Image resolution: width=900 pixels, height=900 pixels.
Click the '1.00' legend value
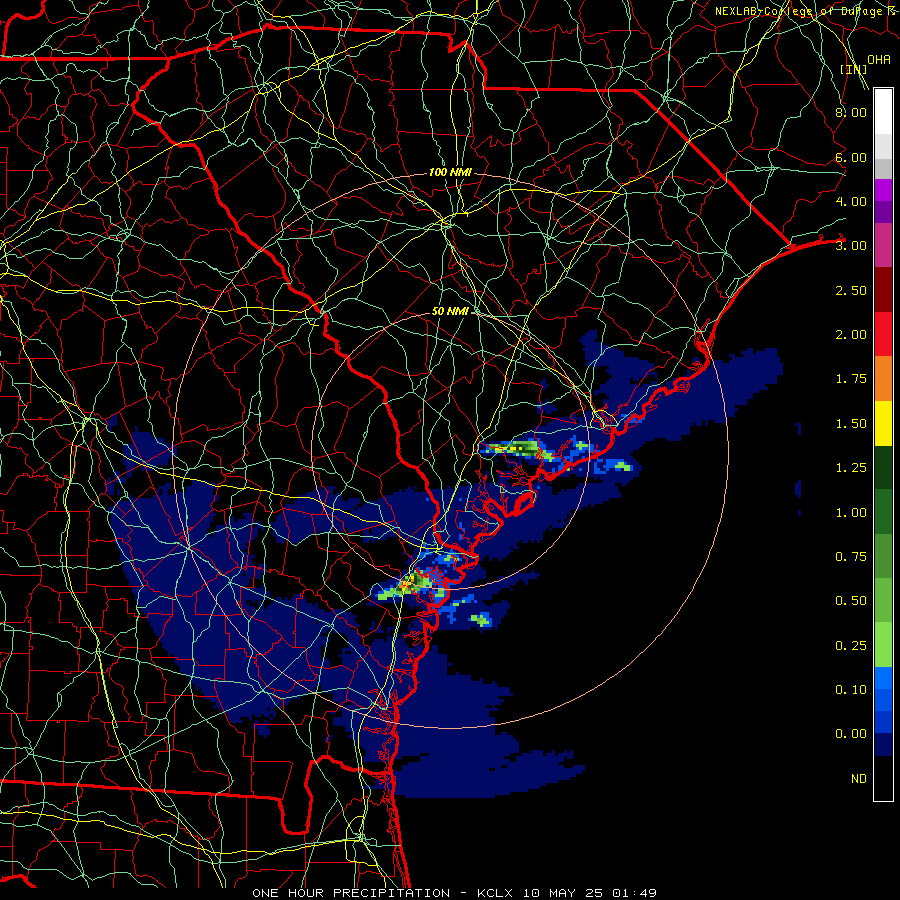point(851,513)
